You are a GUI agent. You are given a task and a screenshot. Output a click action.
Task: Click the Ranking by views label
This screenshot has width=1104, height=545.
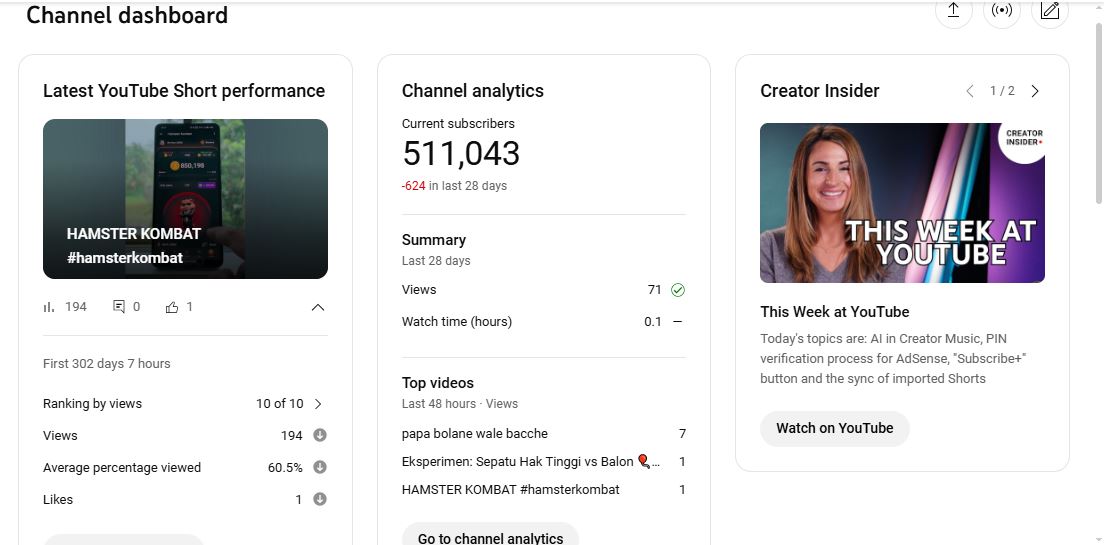click(x=92, y=403)
